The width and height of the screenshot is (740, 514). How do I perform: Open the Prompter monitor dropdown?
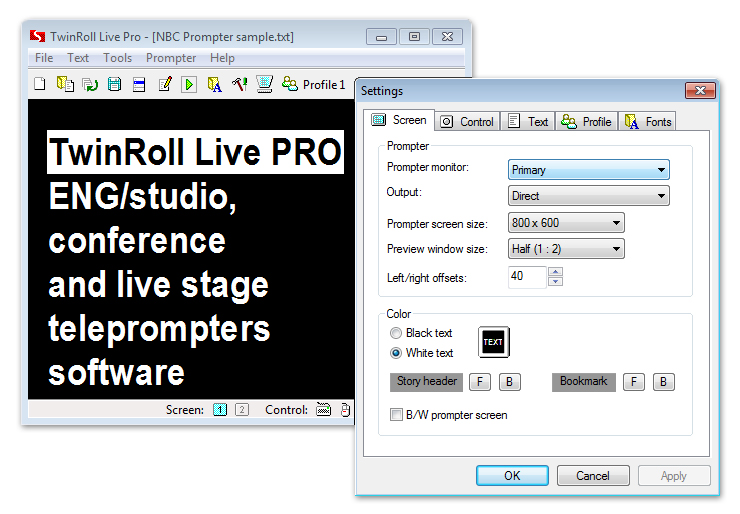click(588, 170)
